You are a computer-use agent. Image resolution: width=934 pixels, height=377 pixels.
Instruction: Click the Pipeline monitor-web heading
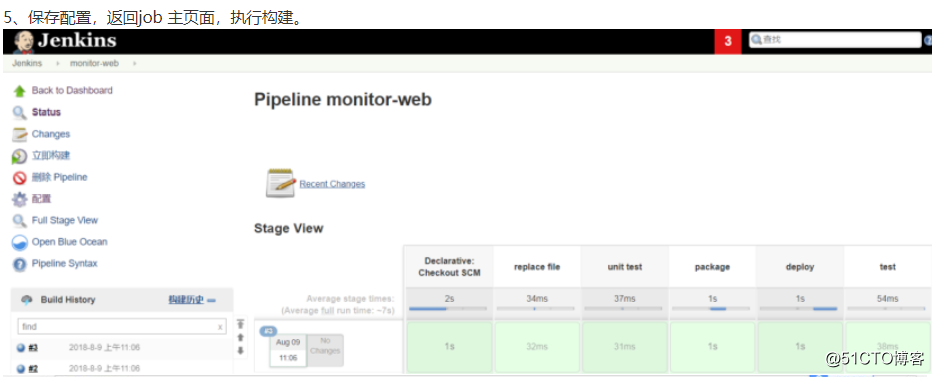[x=343, y=99]
